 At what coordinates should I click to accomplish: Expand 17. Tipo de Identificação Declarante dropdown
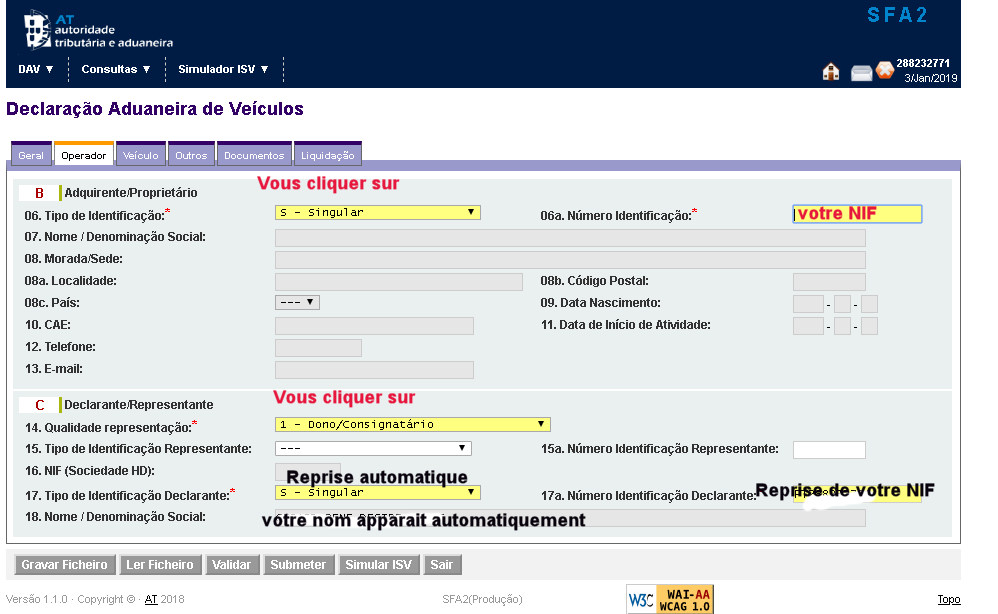pyautogui.click(x=377, y=492)
